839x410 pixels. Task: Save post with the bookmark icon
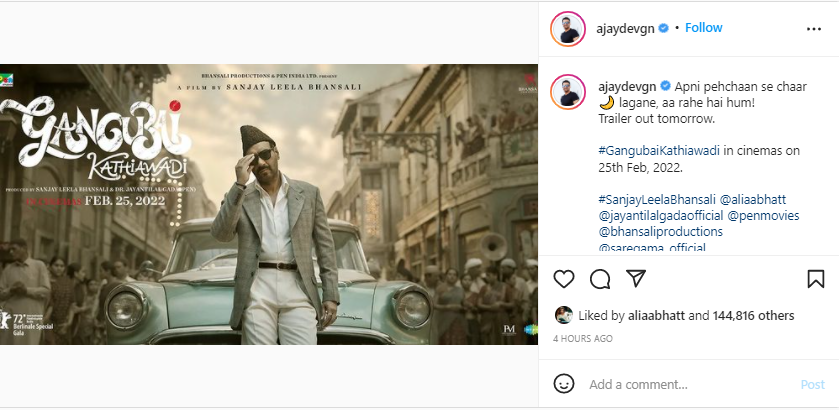(815, 278)
